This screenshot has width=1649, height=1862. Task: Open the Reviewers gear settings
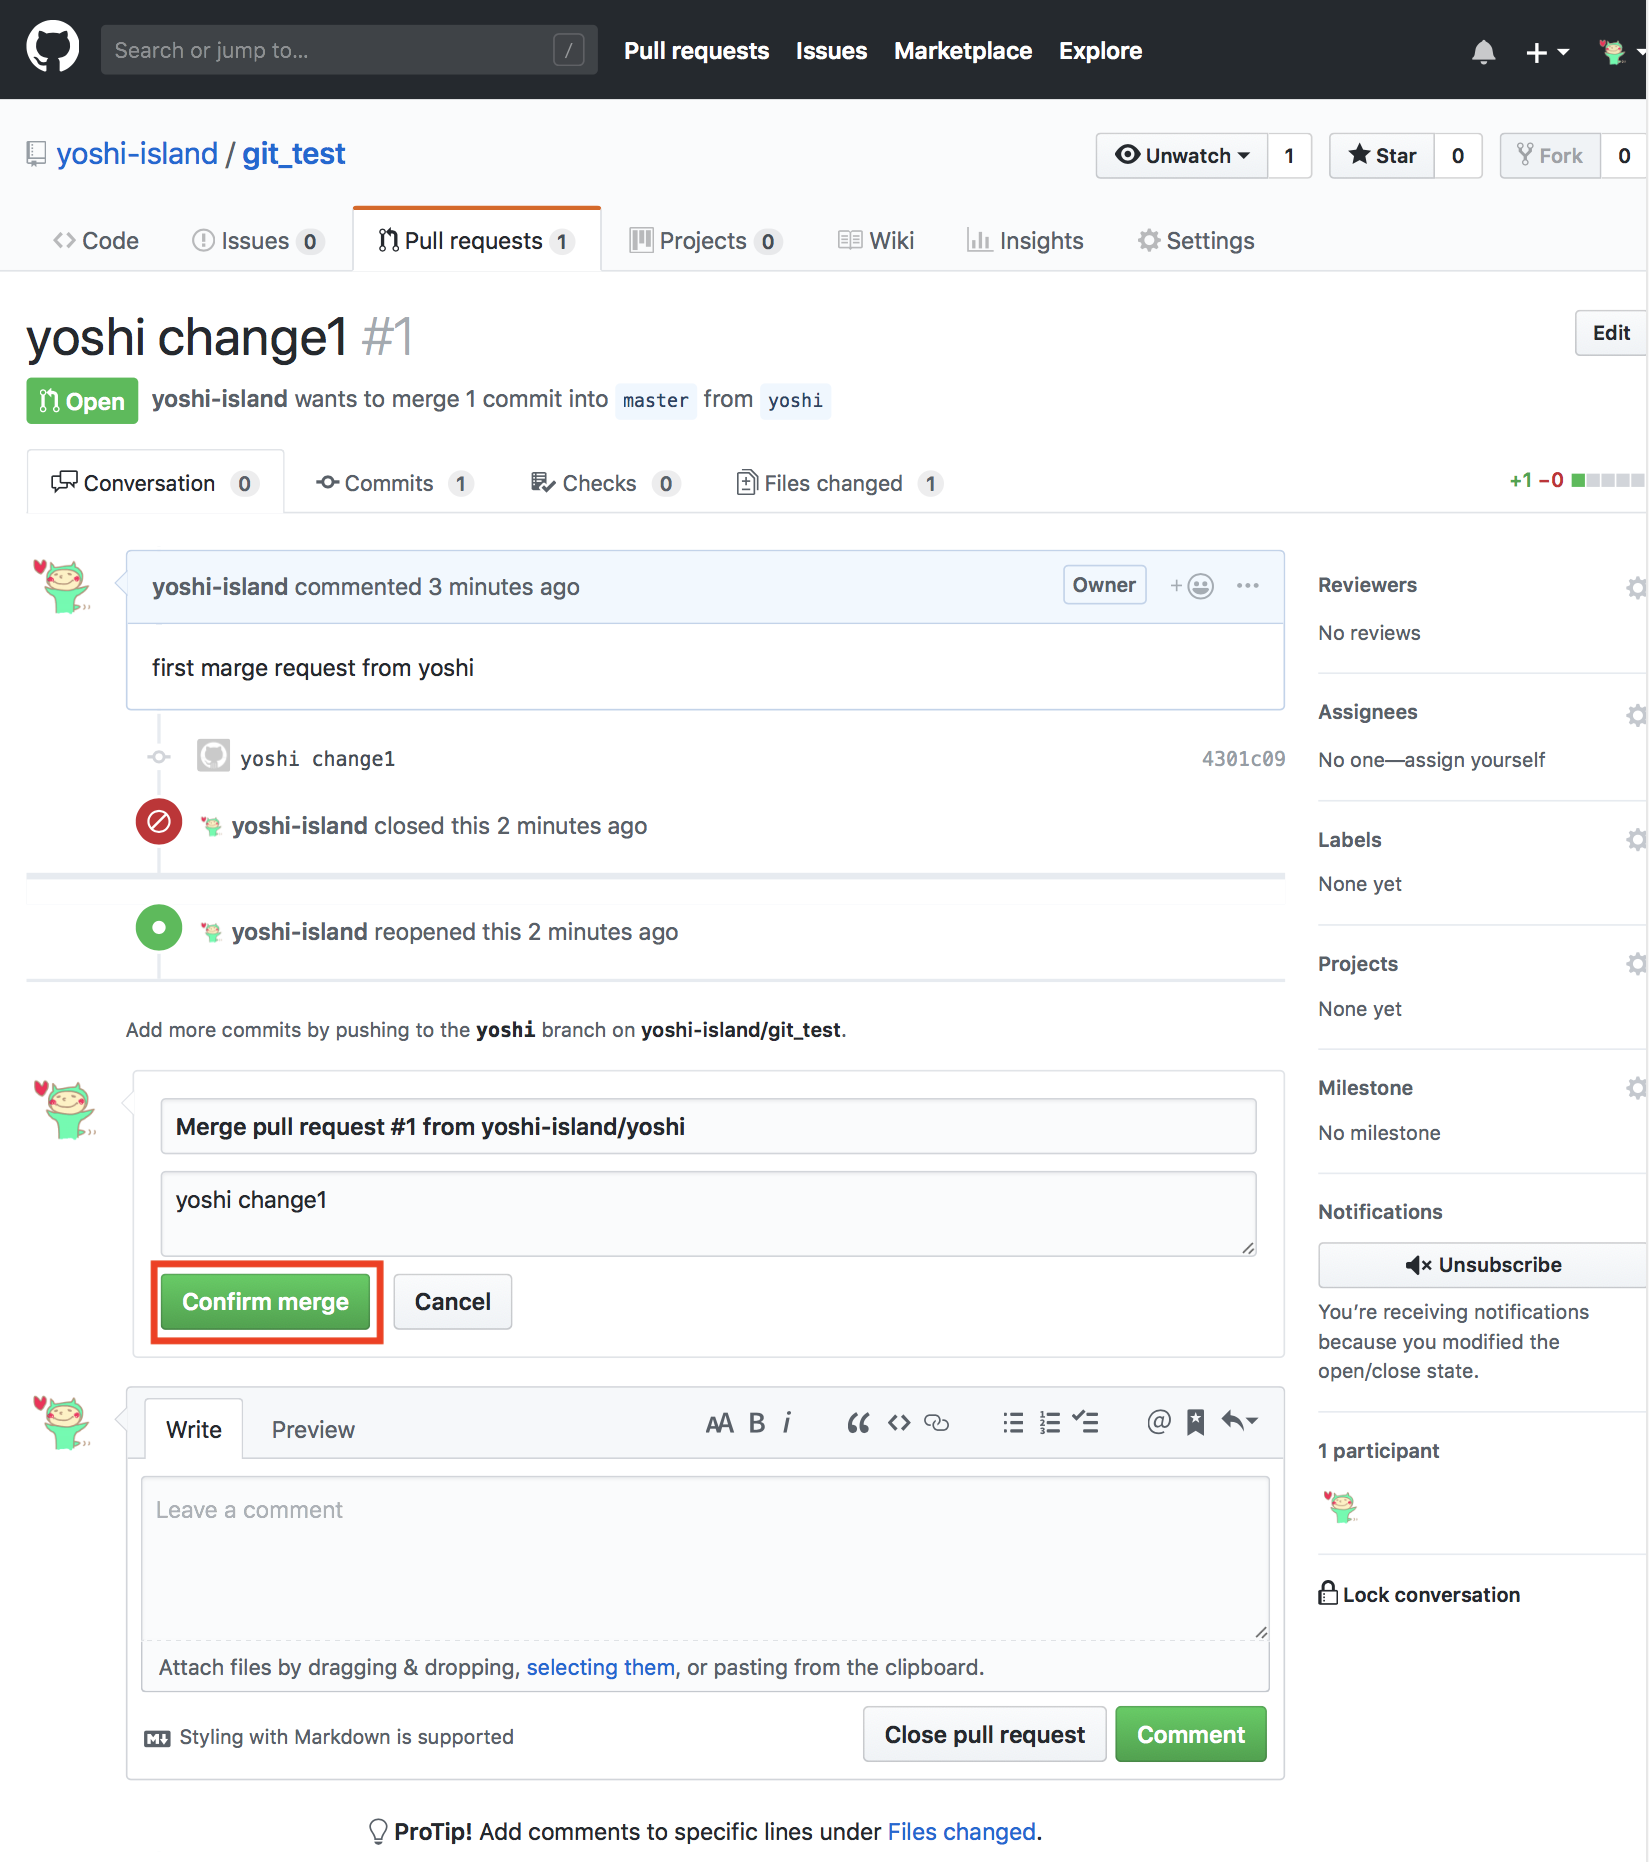pyautogui.click(x=1636, y=587)
